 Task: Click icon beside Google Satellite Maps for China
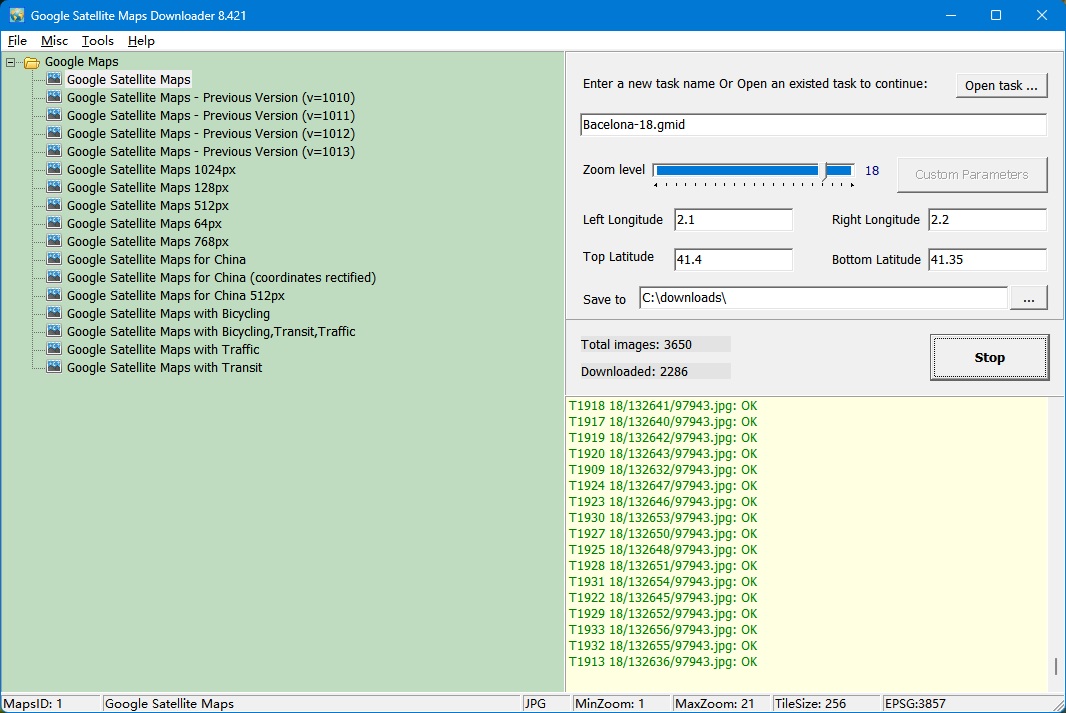54,259
